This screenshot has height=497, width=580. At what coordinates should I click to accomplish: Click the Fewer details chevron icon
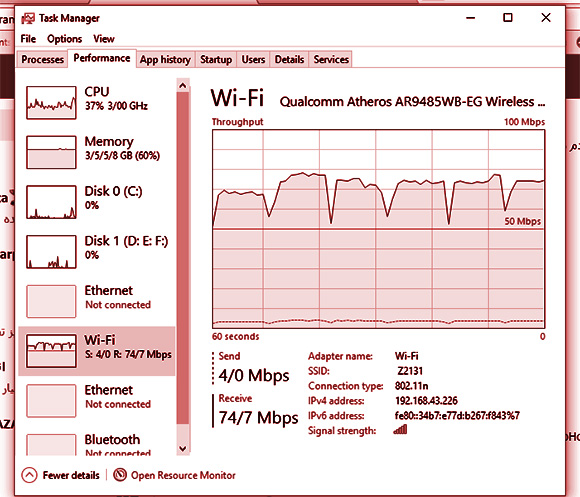(29, 475)
